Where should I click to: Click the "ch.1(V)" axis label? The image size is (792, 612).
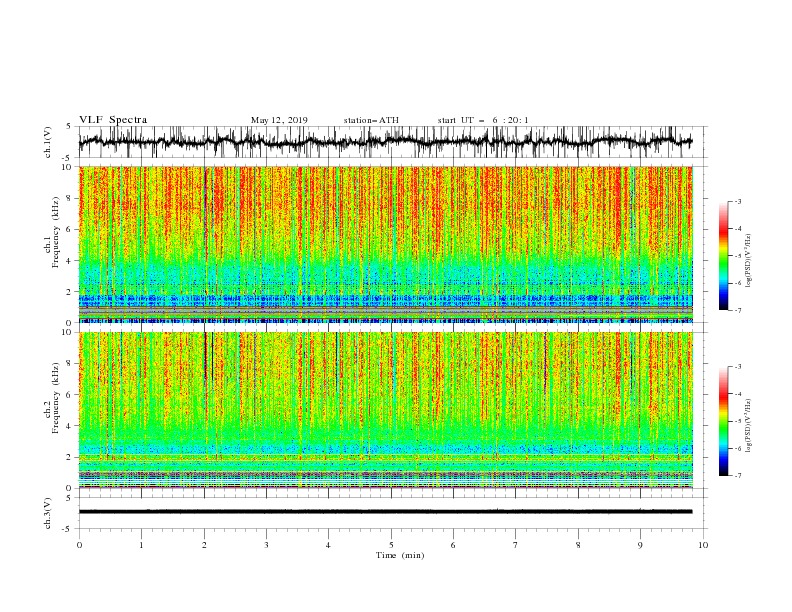pyautogui.click(x=48, y=142)
